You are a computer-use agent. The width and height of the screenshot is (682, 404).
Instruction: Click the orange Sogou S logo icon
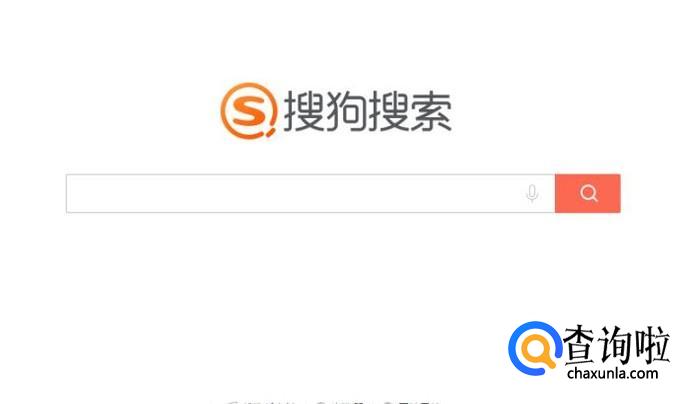[x=248, y=111]
